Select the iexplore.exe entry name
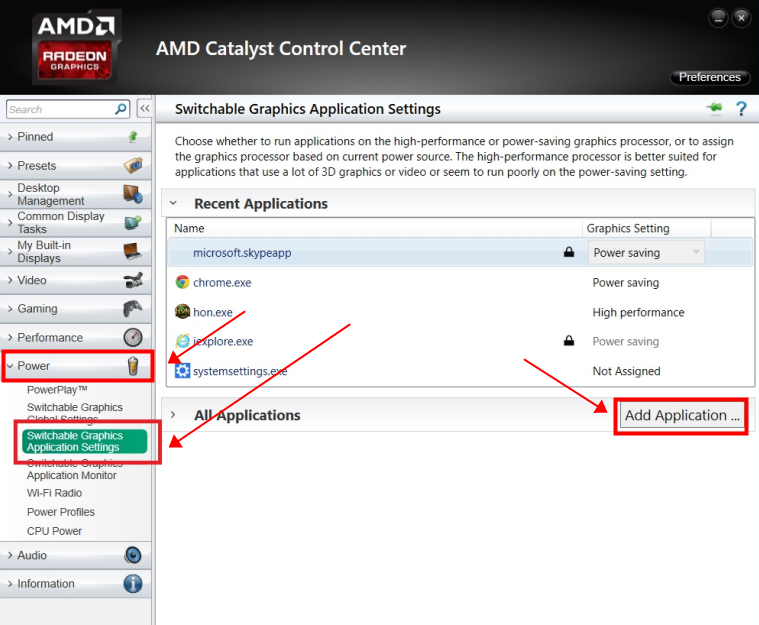Screen dimensions: 759x625 [x=223, y=342]
